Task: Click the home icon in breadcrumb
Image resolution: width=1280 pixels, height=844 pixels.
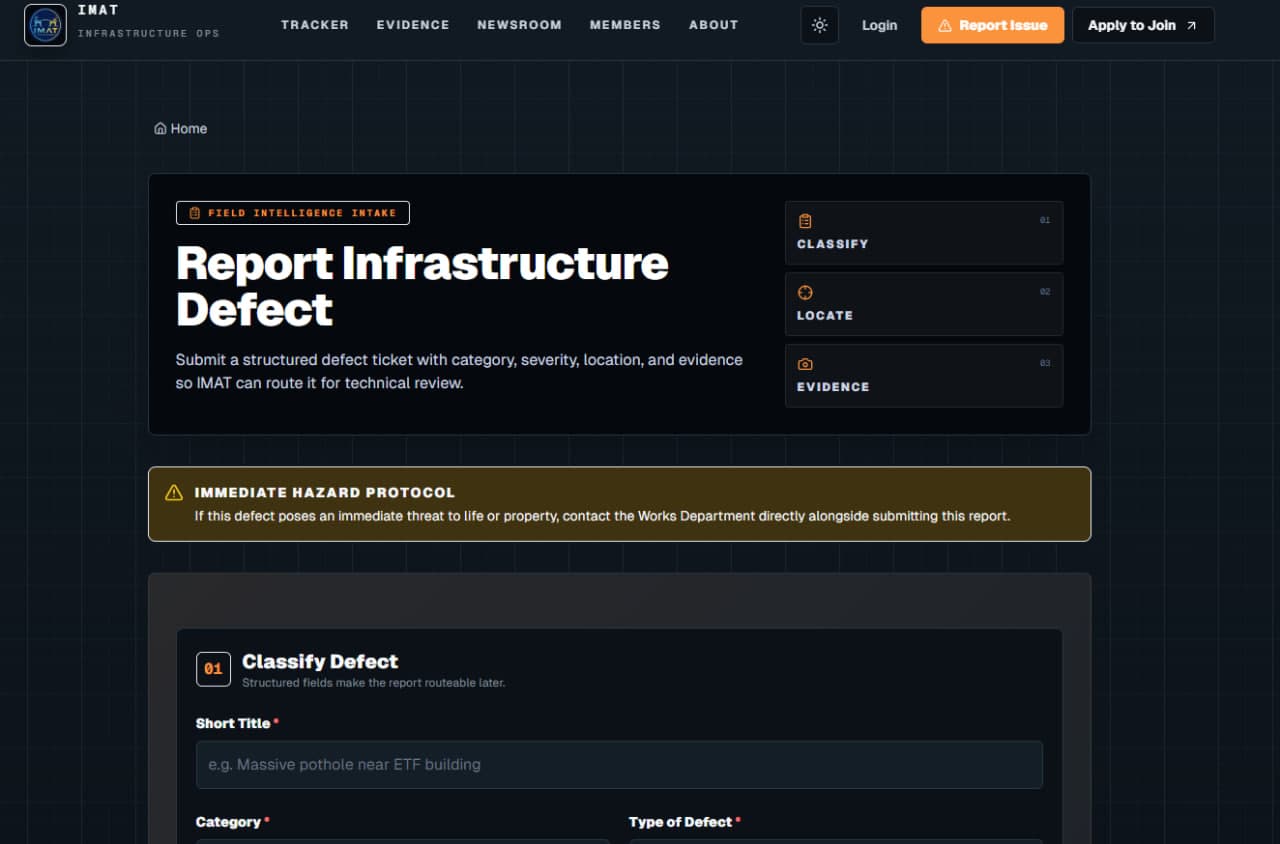Action: [160, 128]
